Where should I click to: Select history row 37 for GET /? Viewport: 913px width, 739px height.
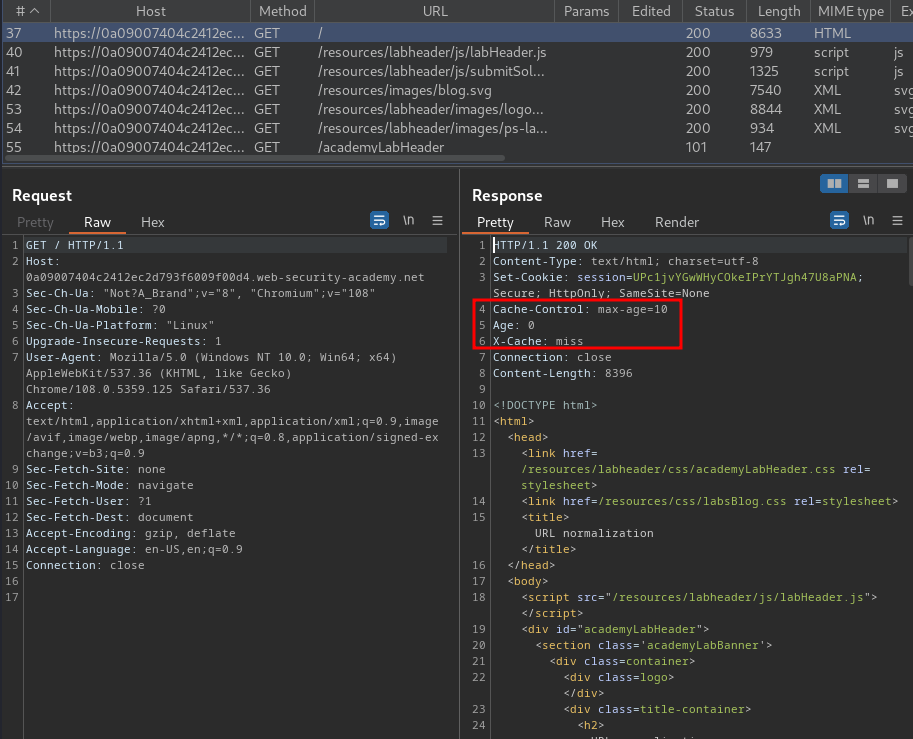[x=456, y=33]
